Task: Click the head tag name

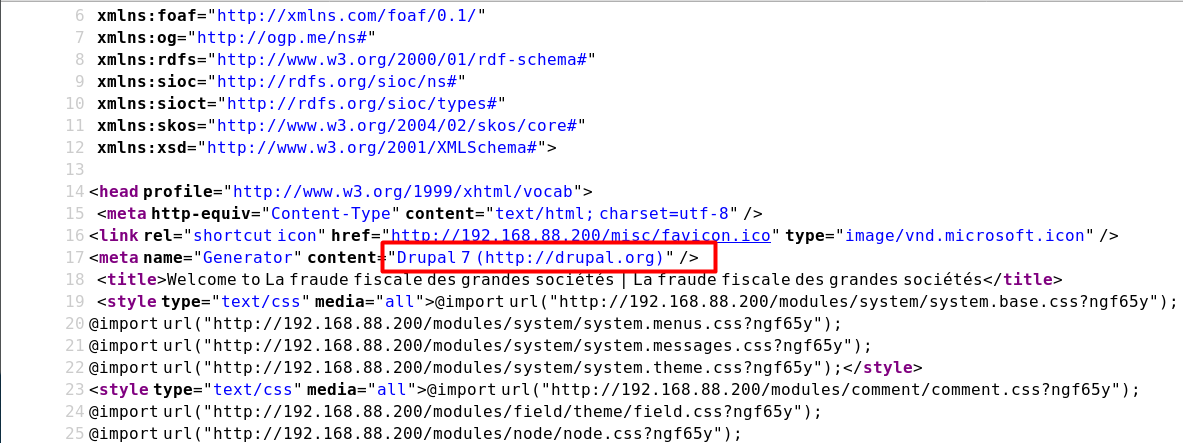Action: coord(118,191)
